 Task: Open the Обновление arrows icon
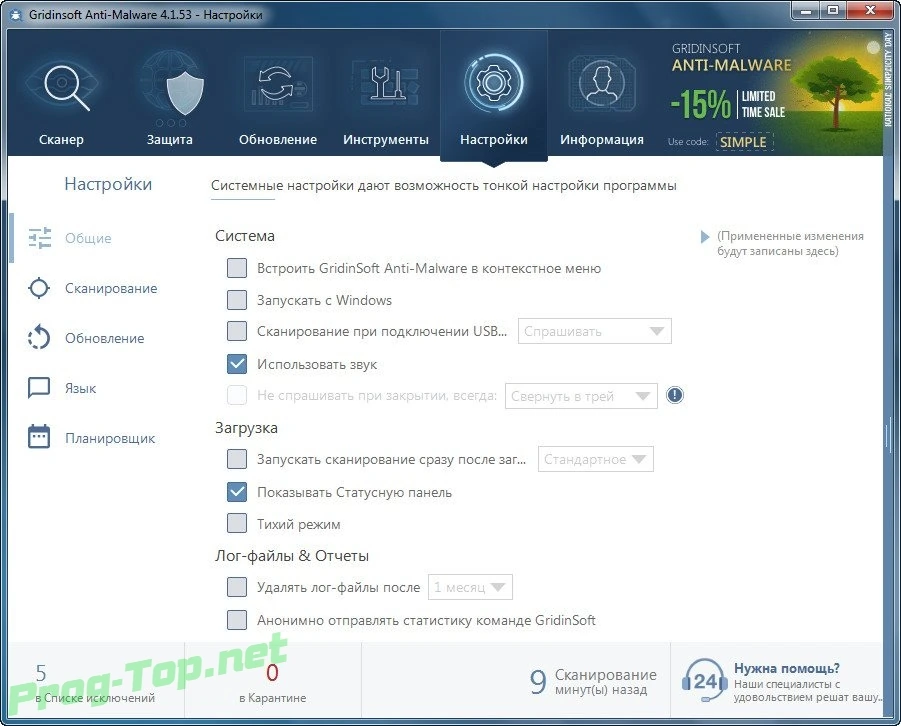click(x=278, y=84)
